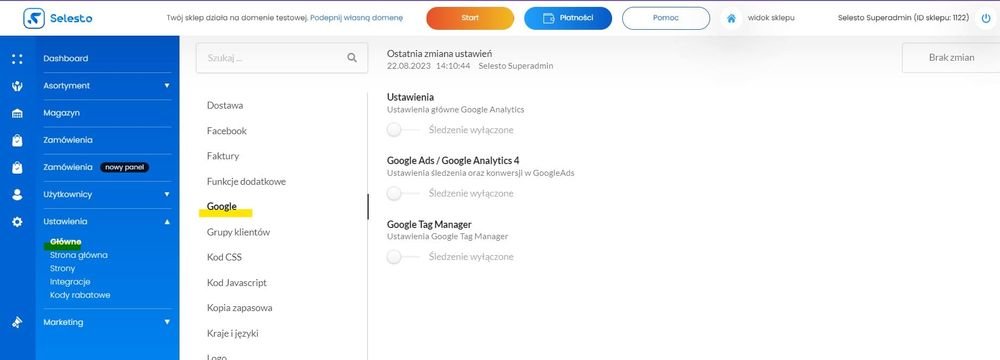Viewport: 1000px width, 360px height.
Task: Click the Płatności button
Action: (568, 19)
